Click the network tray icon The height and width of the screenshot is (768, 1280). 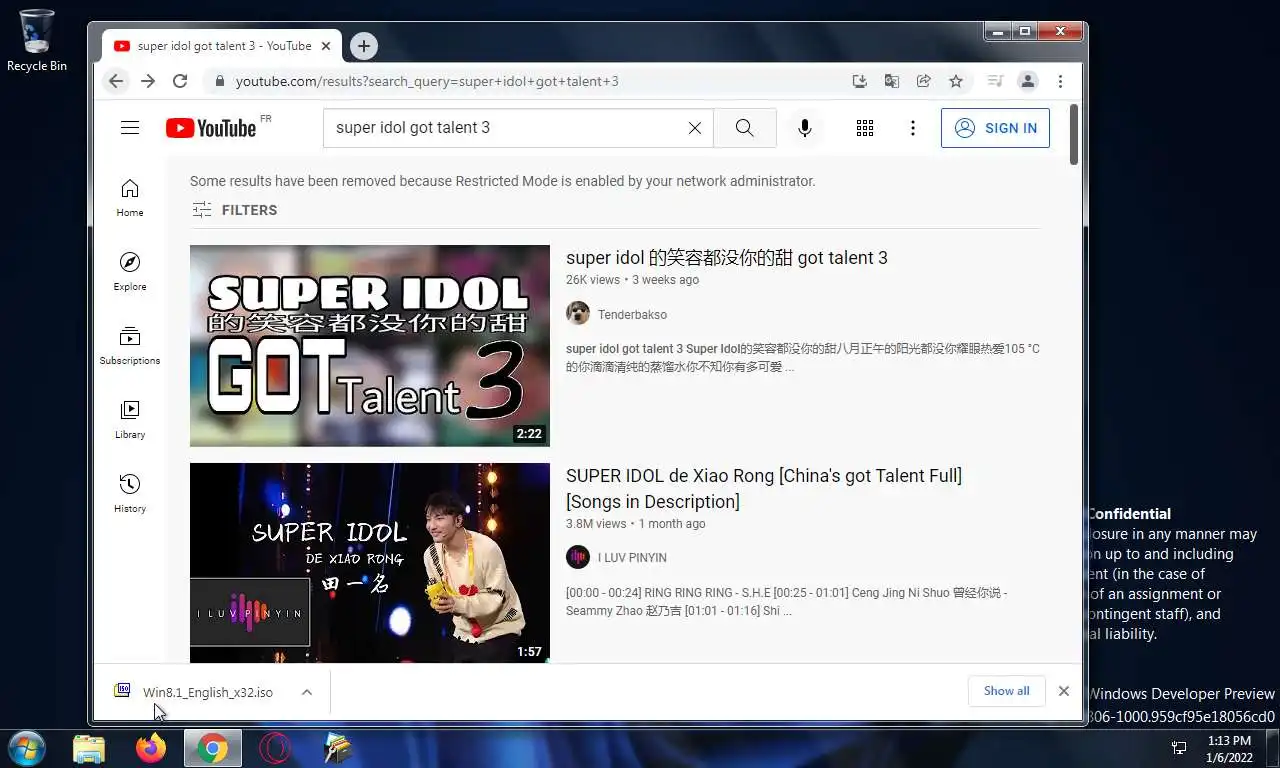[x=1179, y=749]
